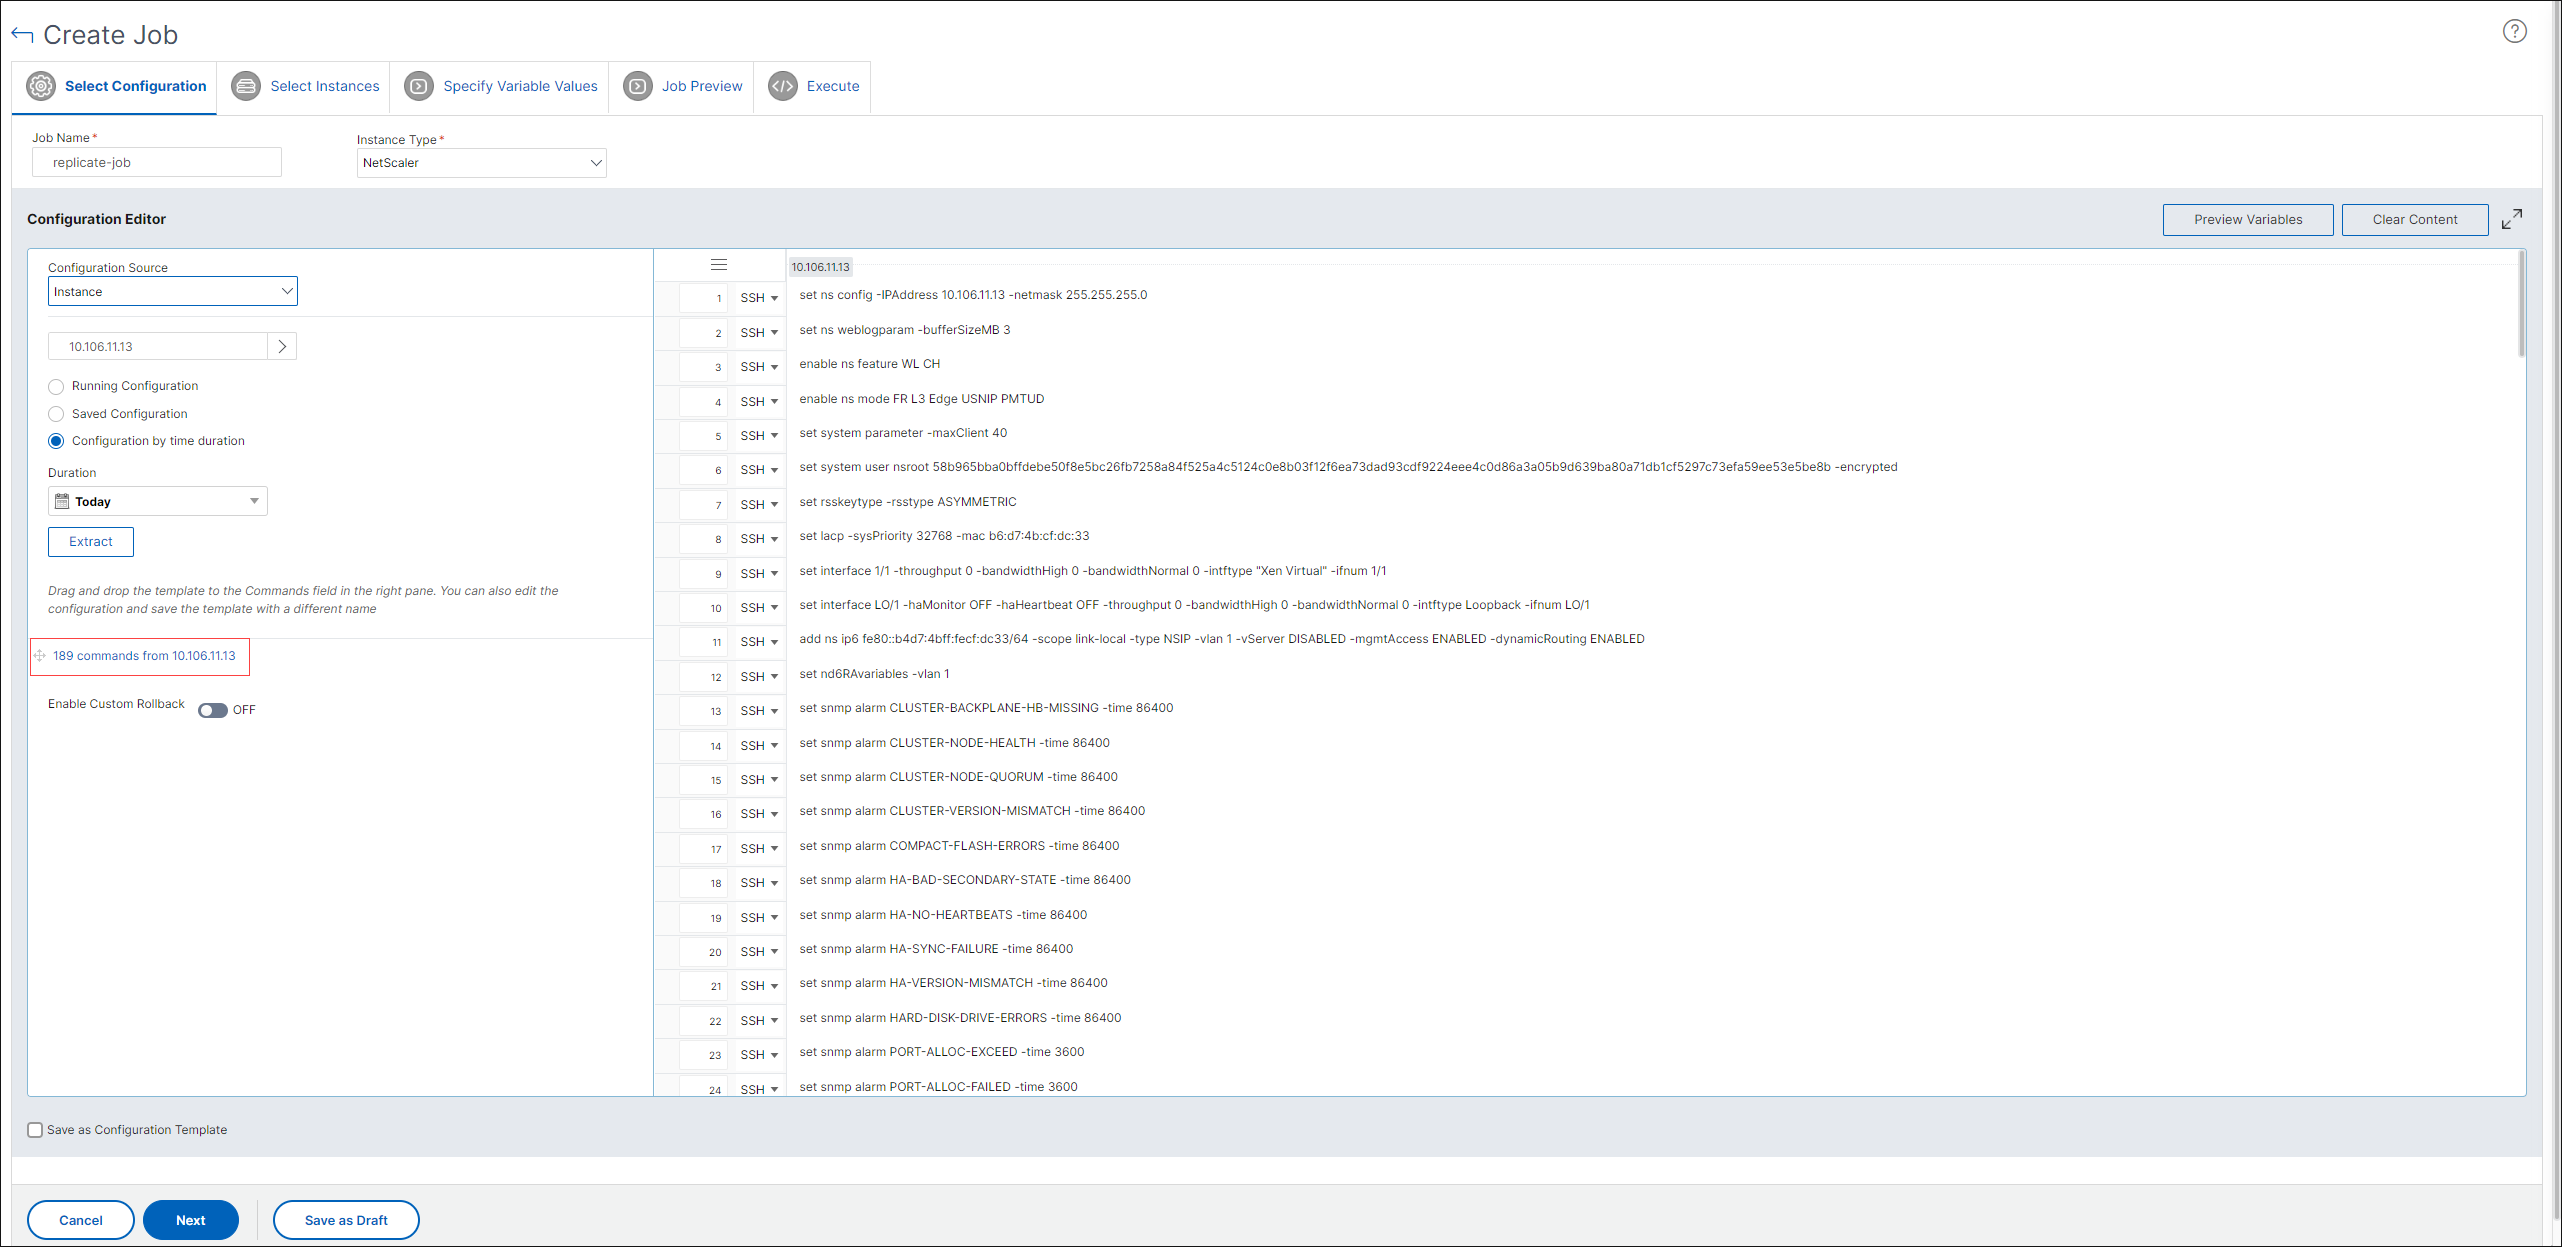Image resolution: width=2562 pixels, height=1247 pixels.
Task: Click the Clear Content button
Action: (x=2415, y=220)
